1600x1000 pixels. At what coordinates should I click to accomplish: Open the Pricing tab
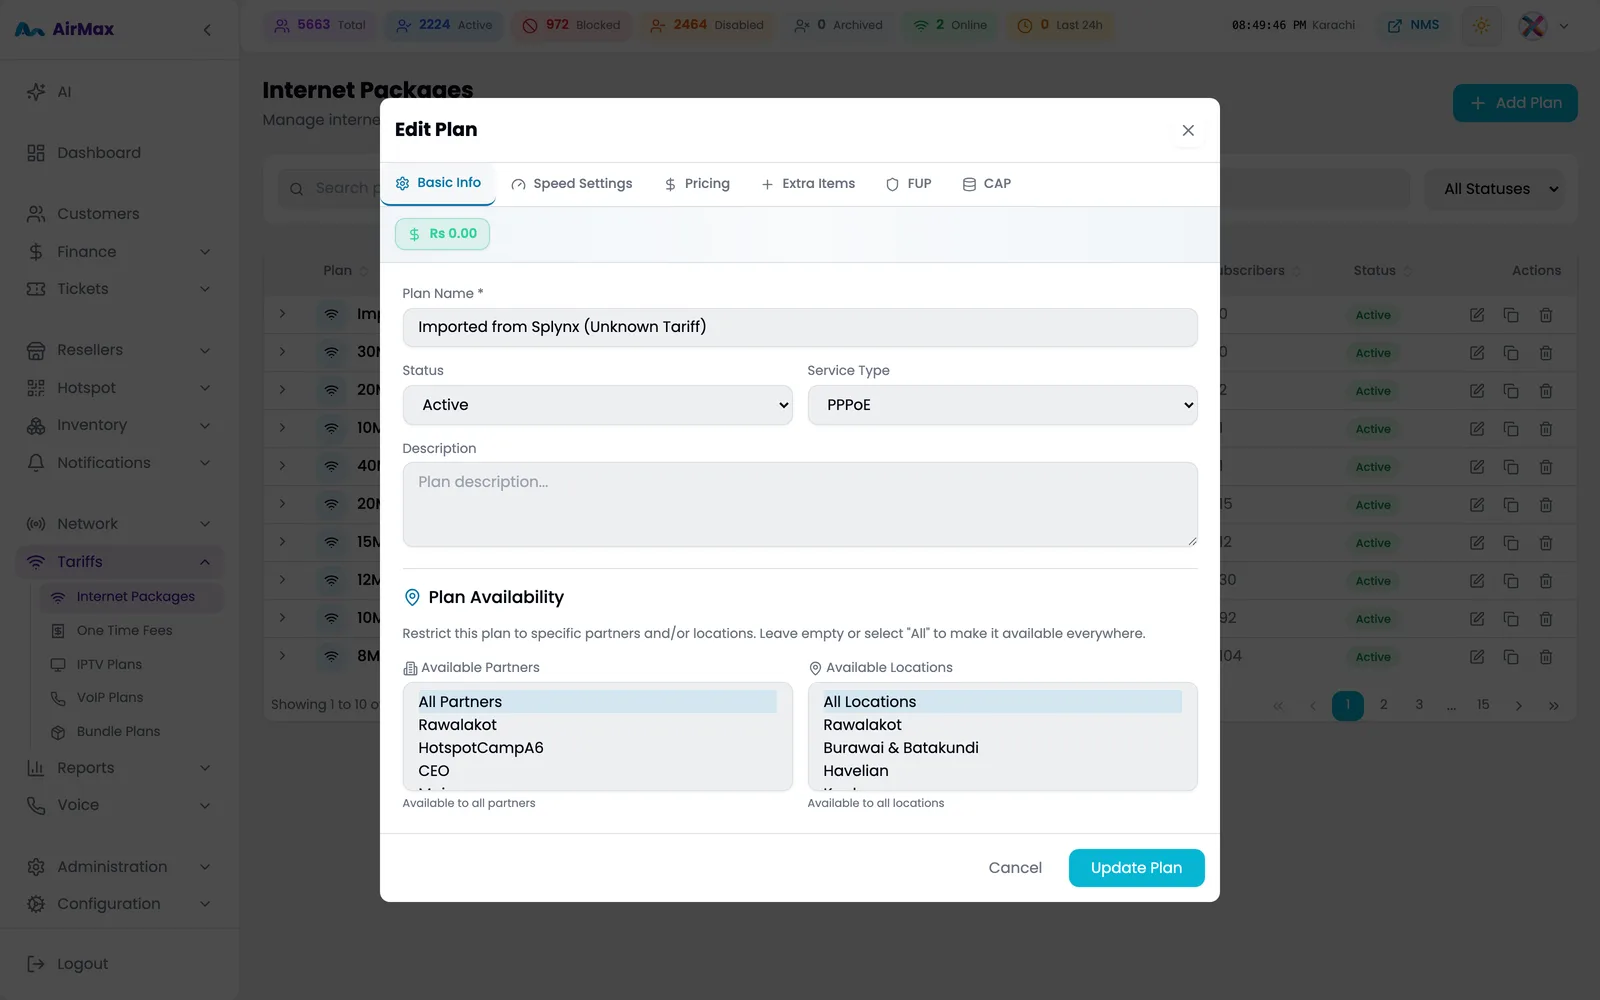point(697,184)
